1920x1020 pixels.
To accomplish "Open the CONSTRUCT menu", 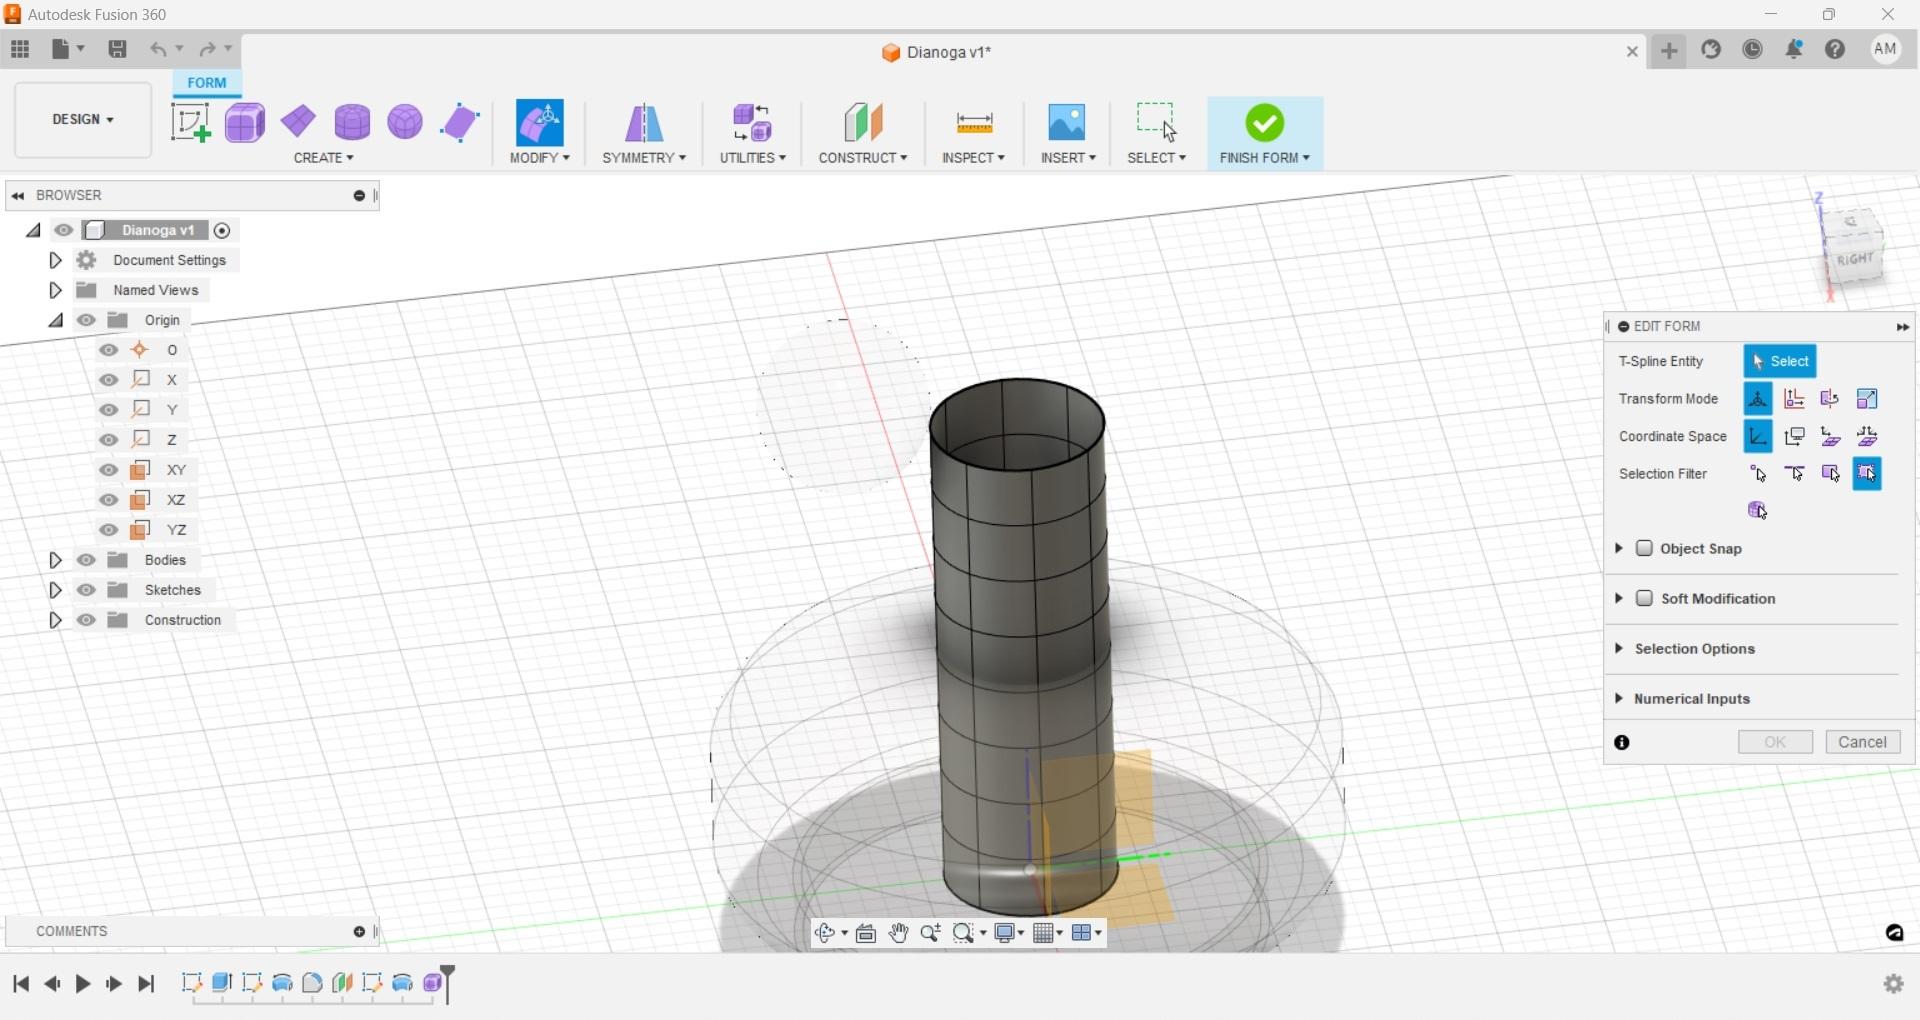I will tap(863, 158).
